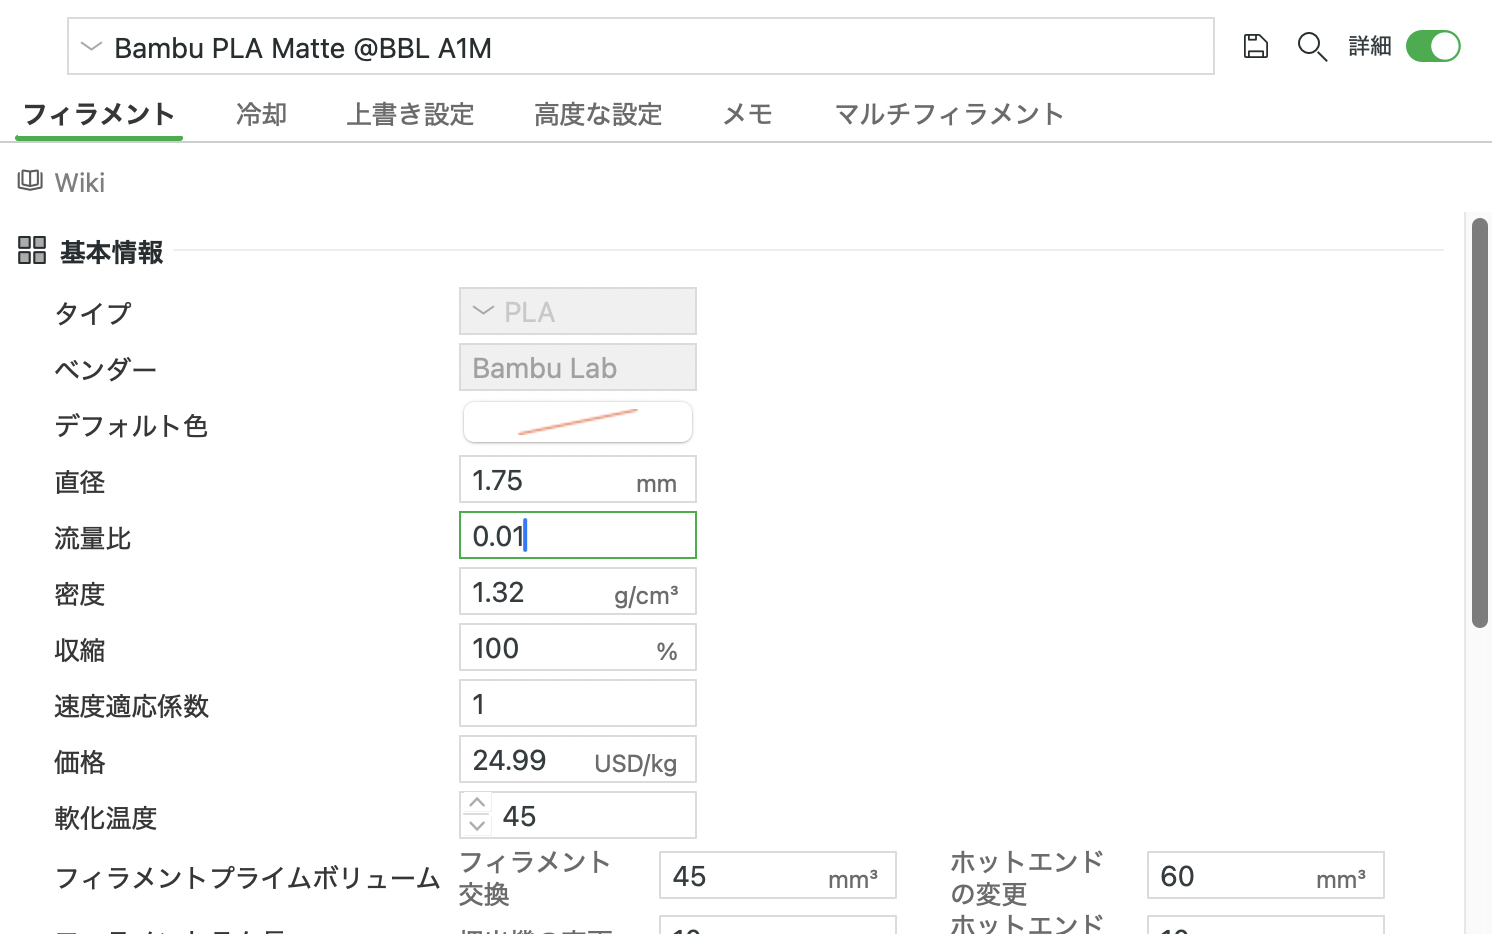Click the Wiki book icon
The width and height of the screenshot is (1492, 934).
click(28, 180)
